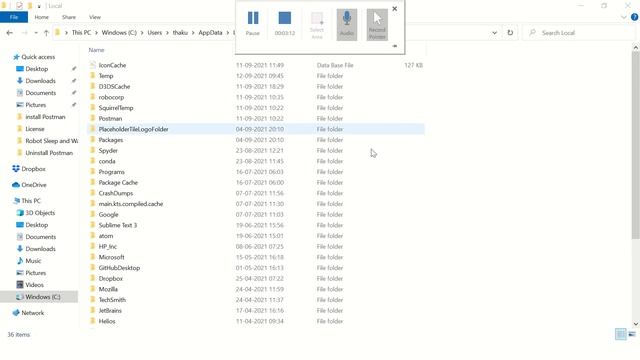Open pinned Downloads under Quick access
This screenshot has width=640, height=360.
pyautogui.click(x=40, y=81)
